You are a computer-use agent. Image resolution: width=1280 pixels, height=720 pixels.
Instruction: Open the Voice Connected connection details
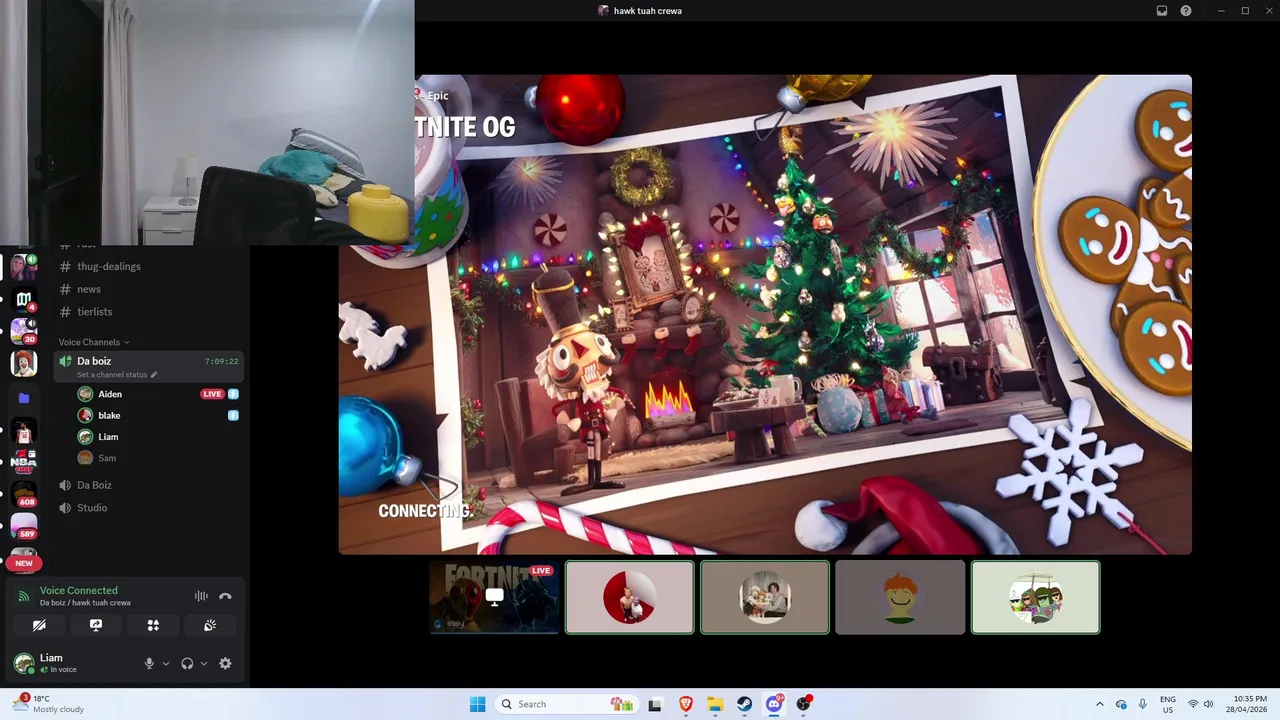79,591
